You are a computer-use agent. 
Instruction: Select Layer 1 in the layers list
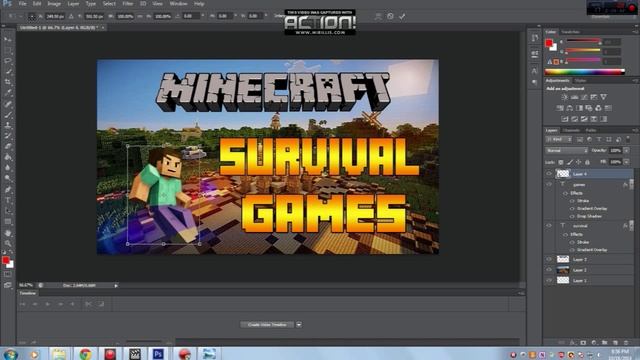[x=589, y=280]
